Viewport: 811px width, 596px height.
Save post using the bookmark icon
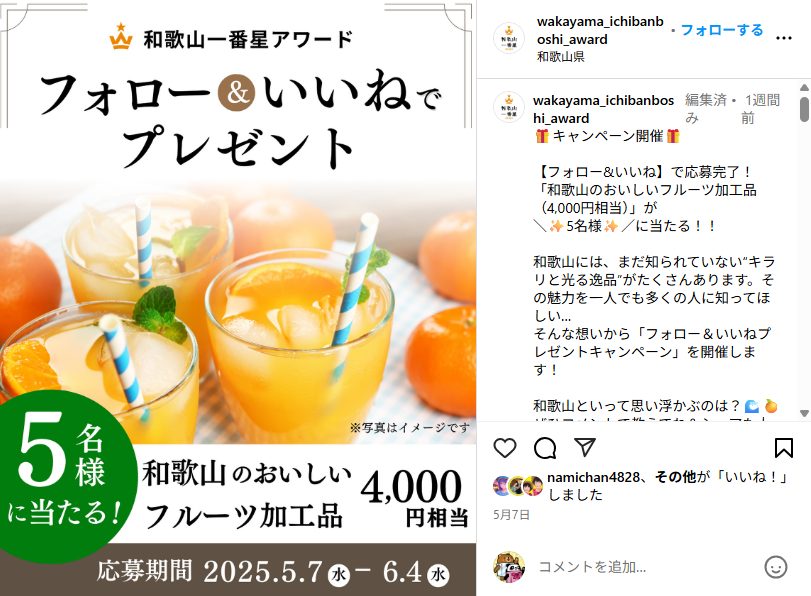point(784,448)
